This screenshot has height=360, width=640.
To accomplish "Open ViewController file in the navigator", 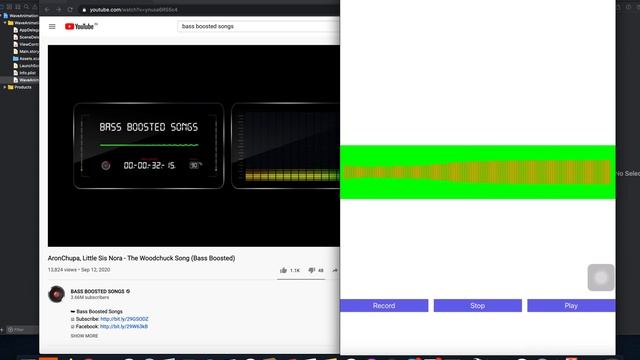I will point(26,44).
